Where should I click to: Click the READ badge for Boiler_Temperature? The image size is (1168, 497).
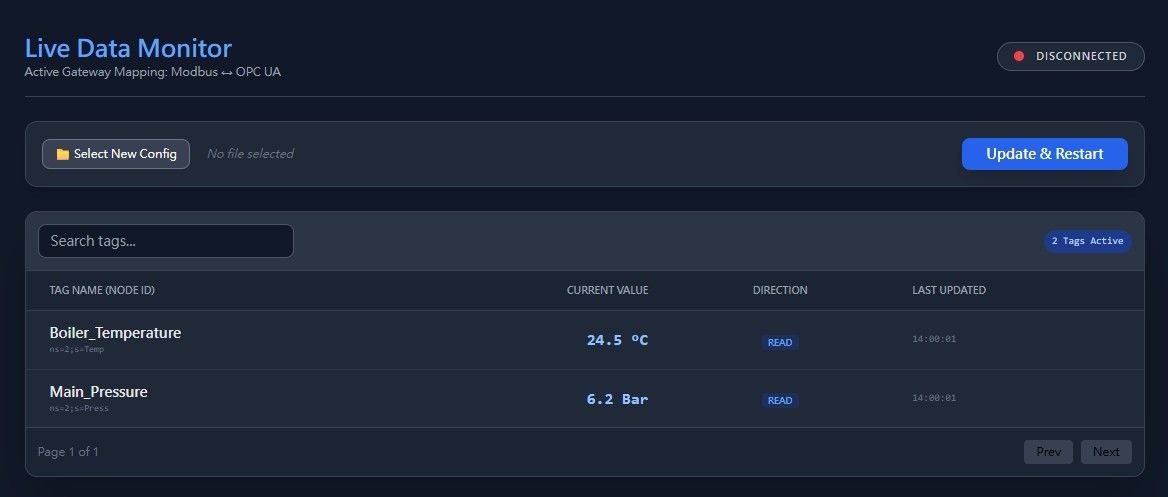point(780,342)
